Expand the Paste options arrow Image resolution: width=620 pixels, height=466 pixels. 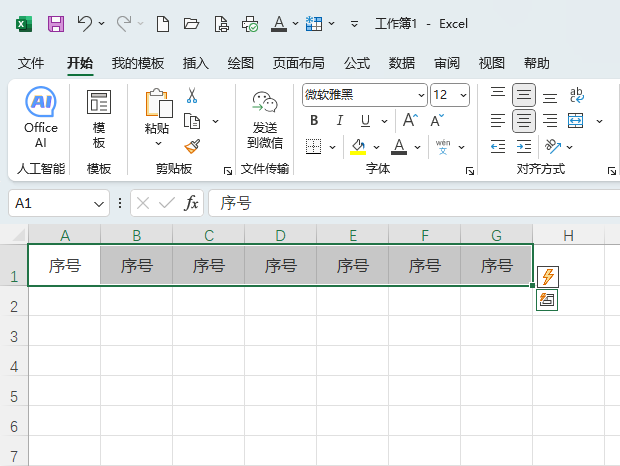(159, 143)
